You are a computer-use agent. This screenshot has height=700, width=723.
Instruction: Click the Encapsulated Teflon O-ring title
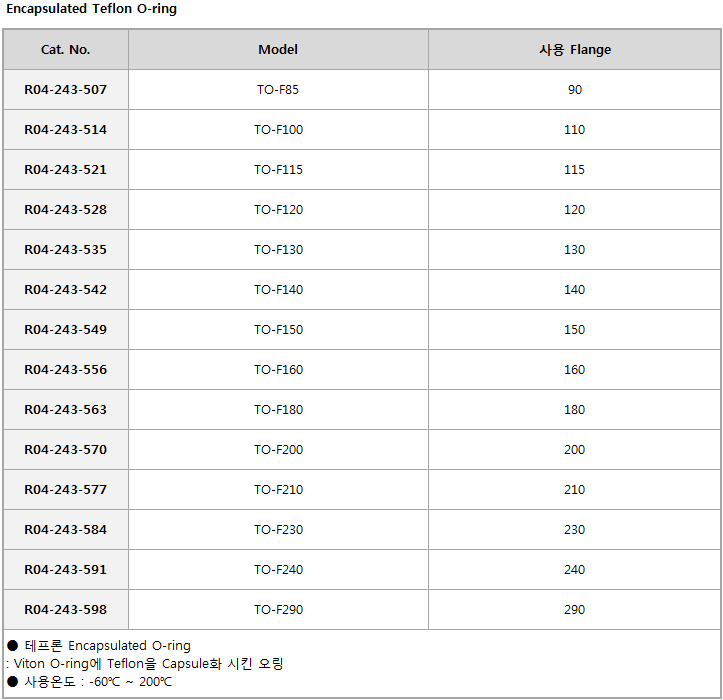pos(91,9)
